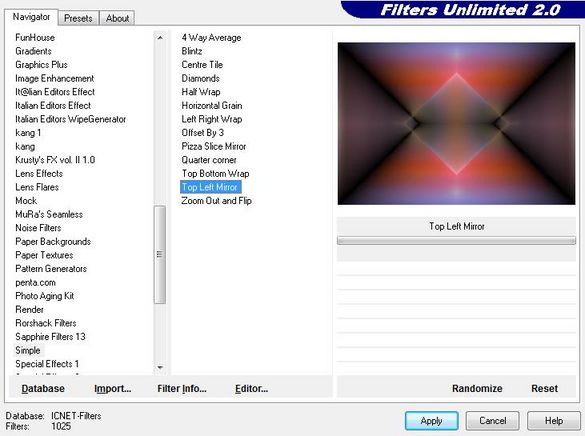585x436 pixels.
Task: Select Graphics Plus category
Action: pos(41,65)
